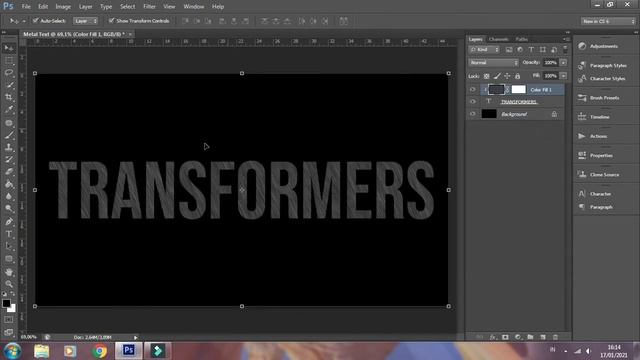
Task: Select the Zoom tool
Action: pos(9,284)
